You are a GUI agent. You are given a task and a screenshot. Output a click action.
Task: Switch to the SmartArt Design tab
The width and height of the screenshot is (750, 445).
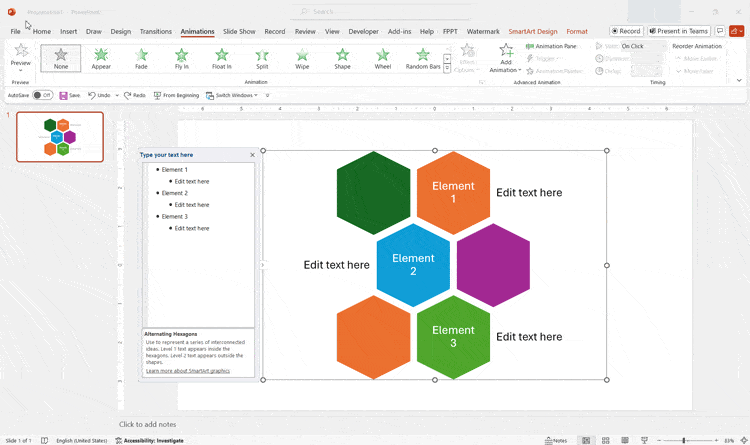(532, 31)
